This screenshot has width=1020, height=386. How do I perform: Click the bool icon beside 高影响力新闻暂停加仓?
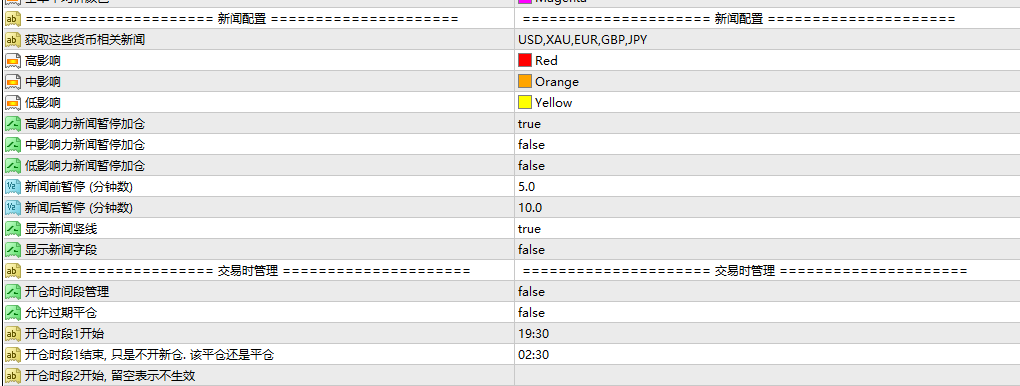point(13,124)
